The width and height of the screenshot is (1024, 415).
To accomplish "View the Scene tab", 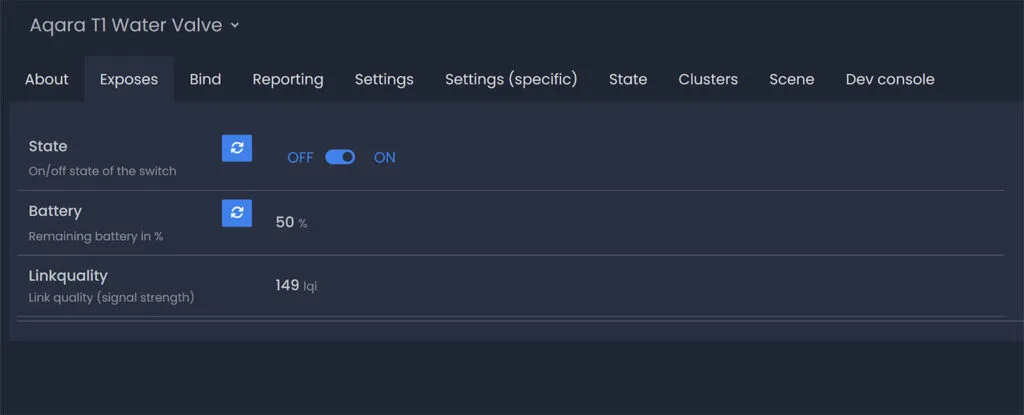I will tap(792, 79).
